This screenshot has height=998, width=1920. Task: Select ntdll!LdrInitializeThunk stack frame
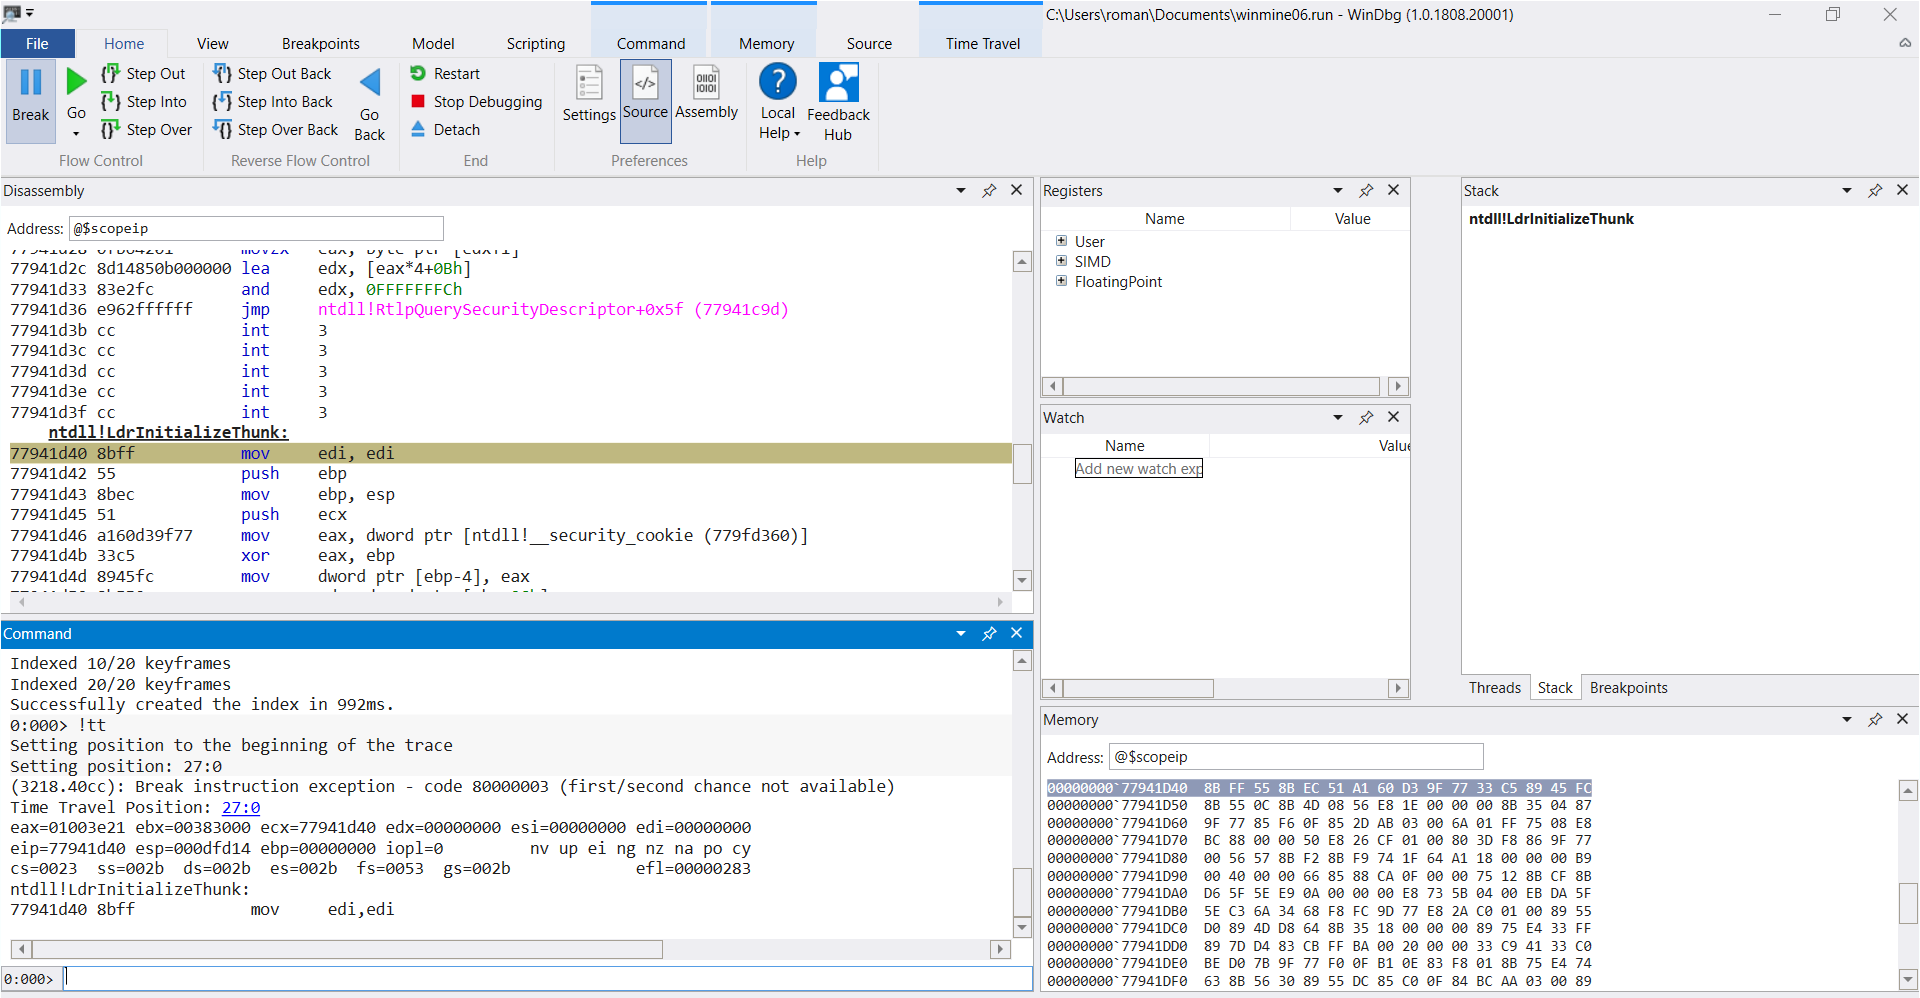[x=1551, y=219]
